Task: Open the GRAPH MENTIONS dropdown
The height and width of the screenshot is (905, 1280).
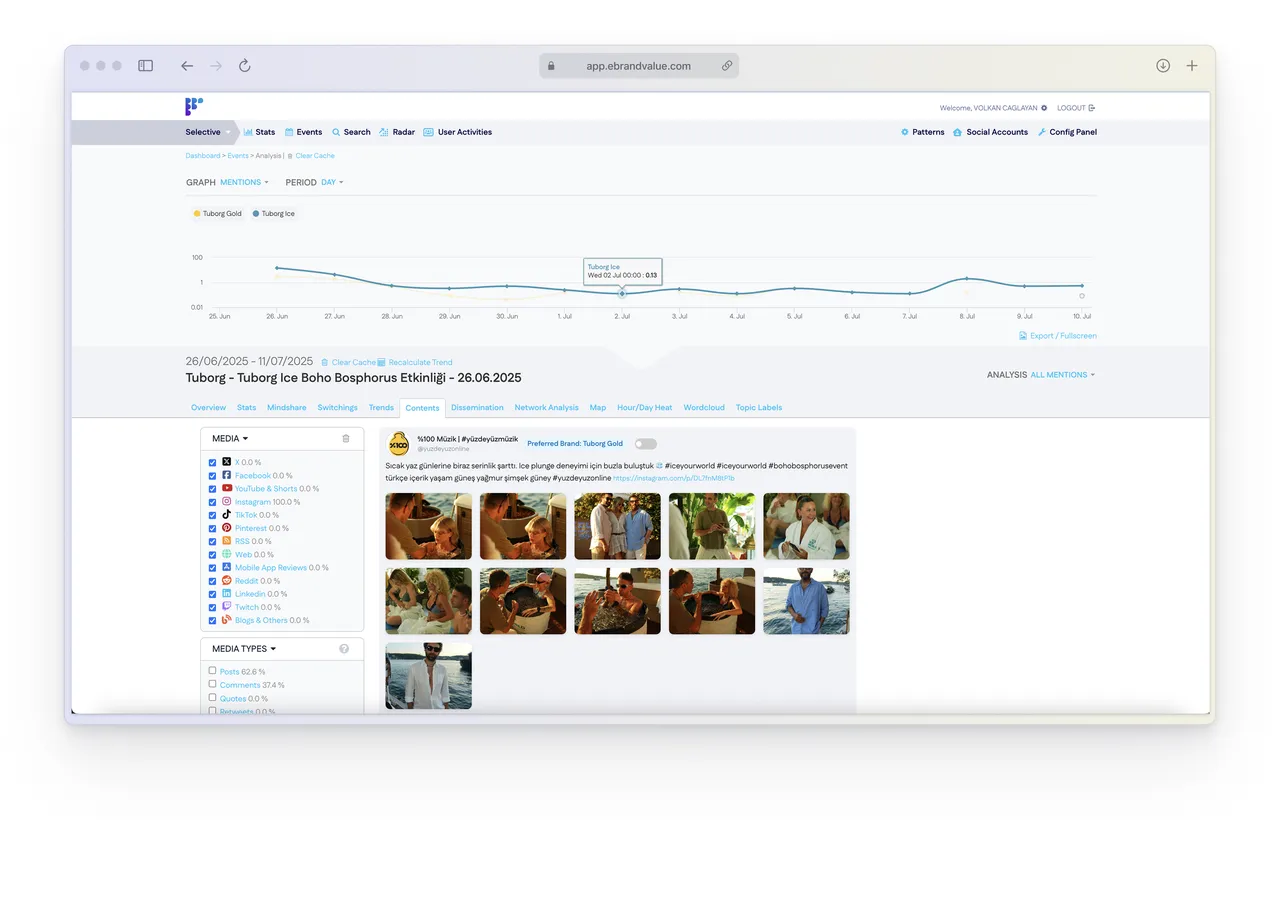Action: pyautogui.click(x=244, y=182)
